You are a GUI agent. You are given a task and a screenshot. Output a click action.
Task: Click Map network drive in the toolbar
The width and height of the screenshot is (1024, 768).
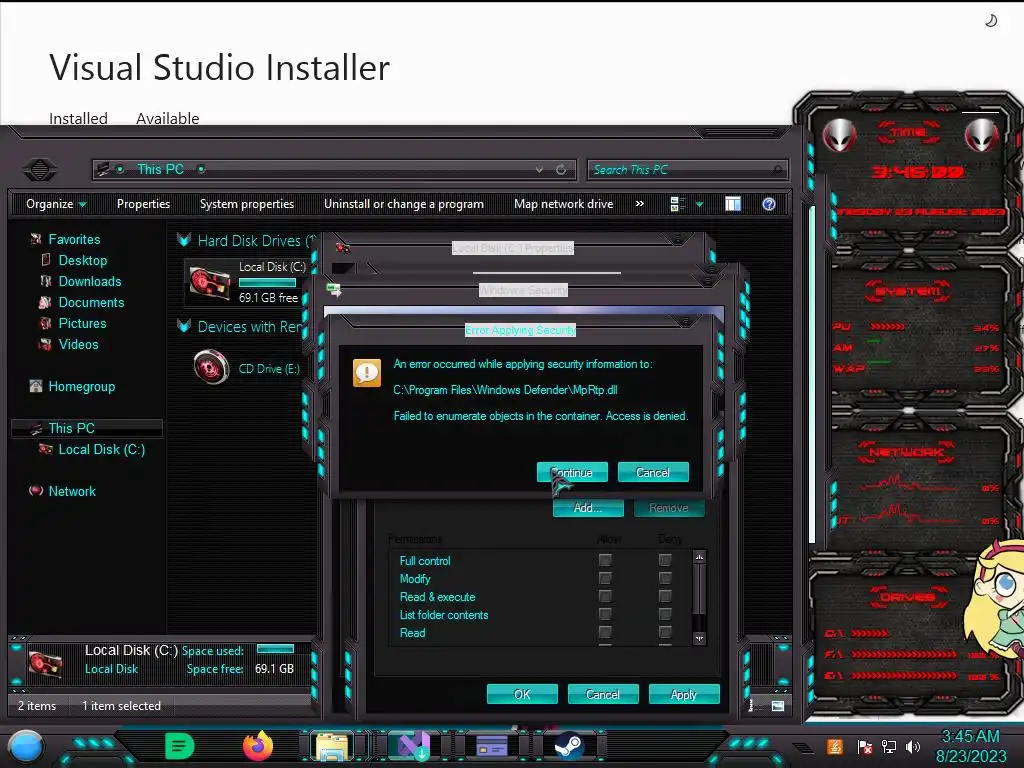click(564, 204)
